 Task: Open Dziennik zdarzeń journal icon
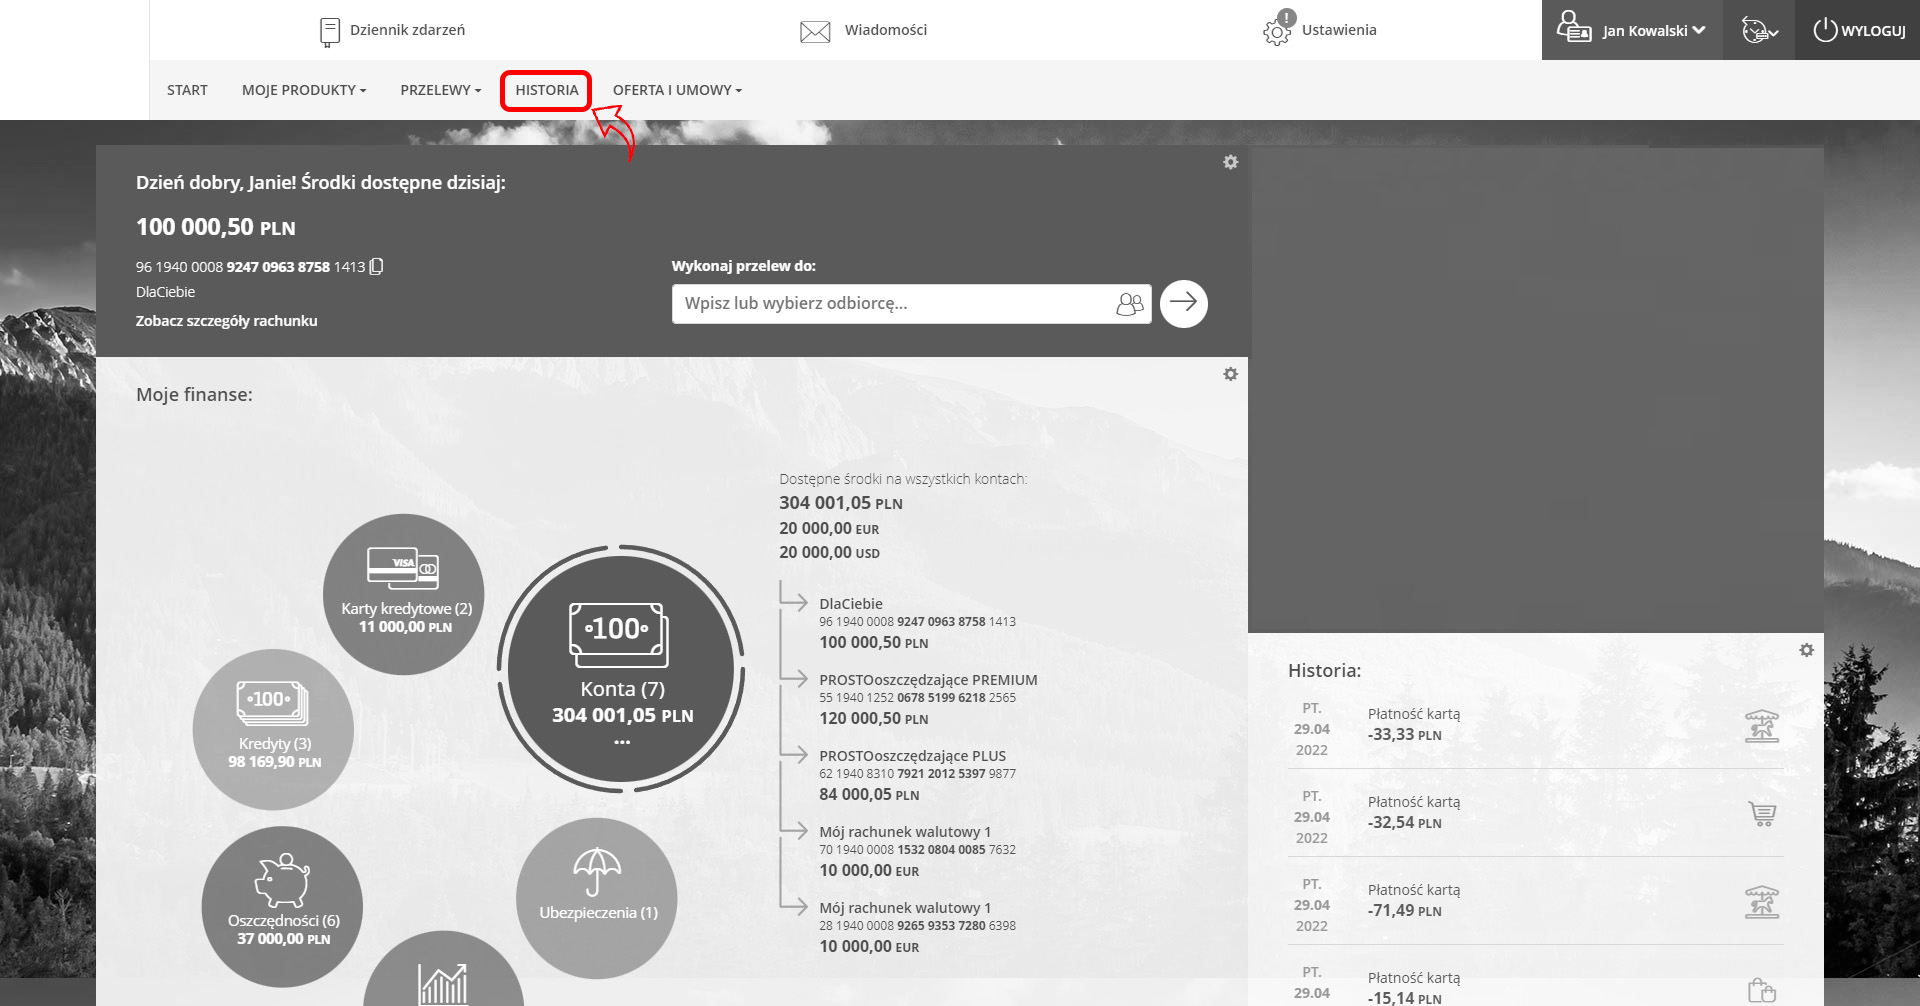329,31
